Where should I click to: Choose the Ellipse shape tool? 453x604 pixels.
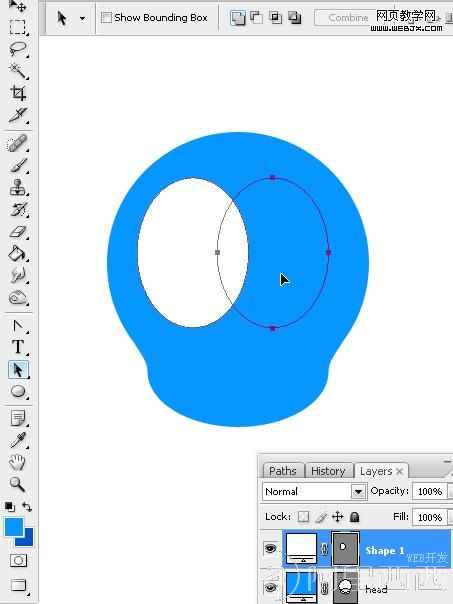[17, 391]
